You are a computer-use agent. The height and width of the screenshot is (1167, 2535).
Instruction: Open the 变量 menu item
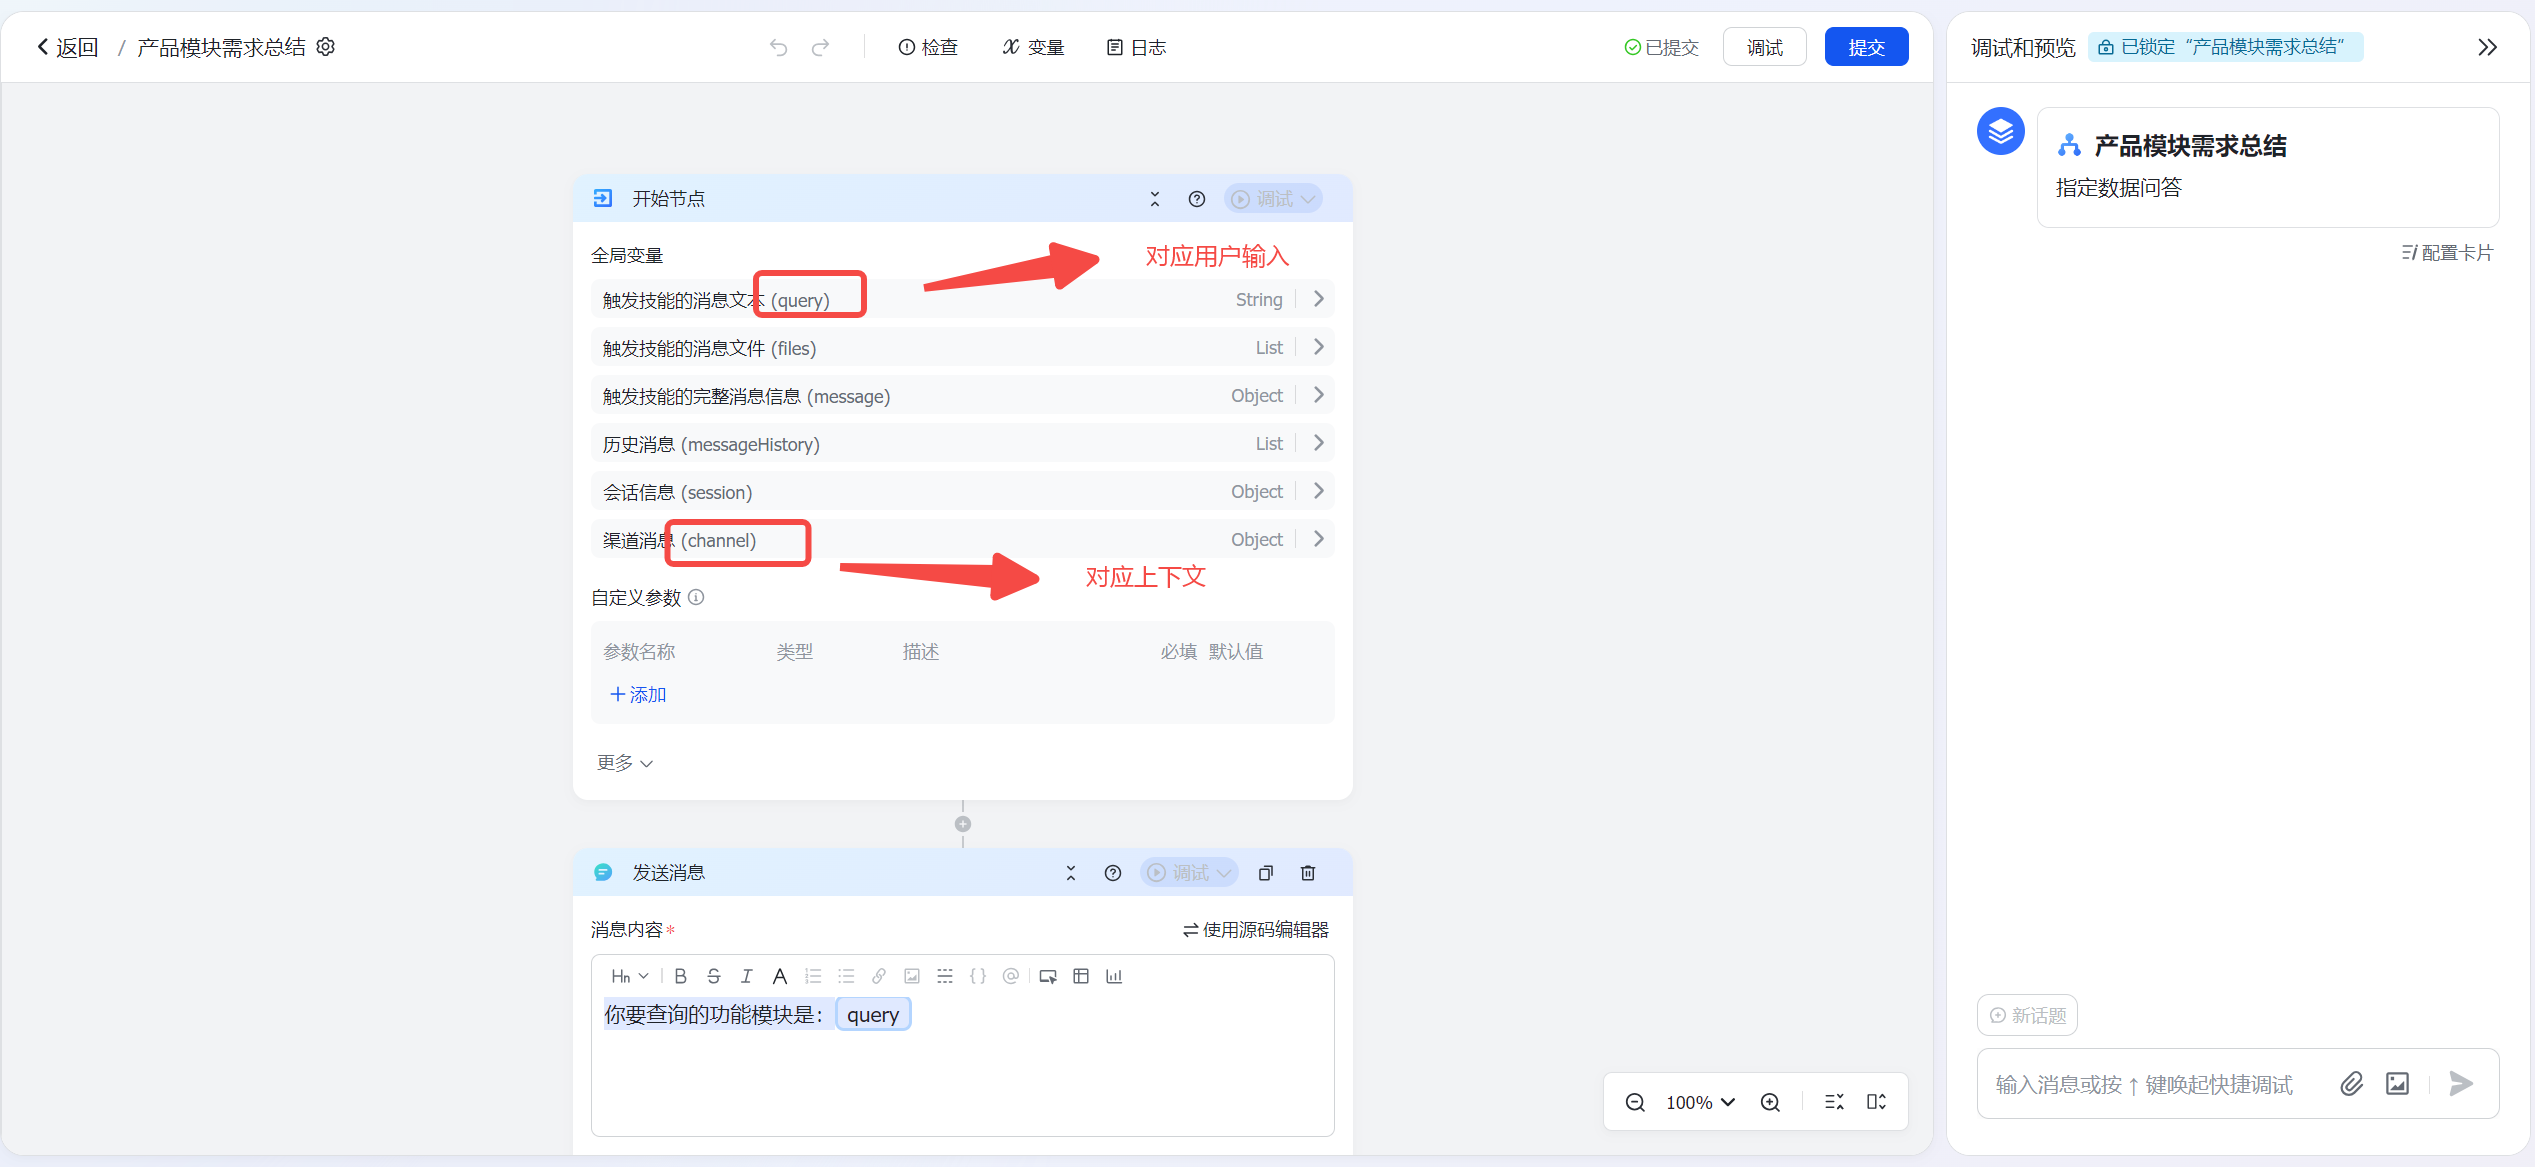[1034, 47]
